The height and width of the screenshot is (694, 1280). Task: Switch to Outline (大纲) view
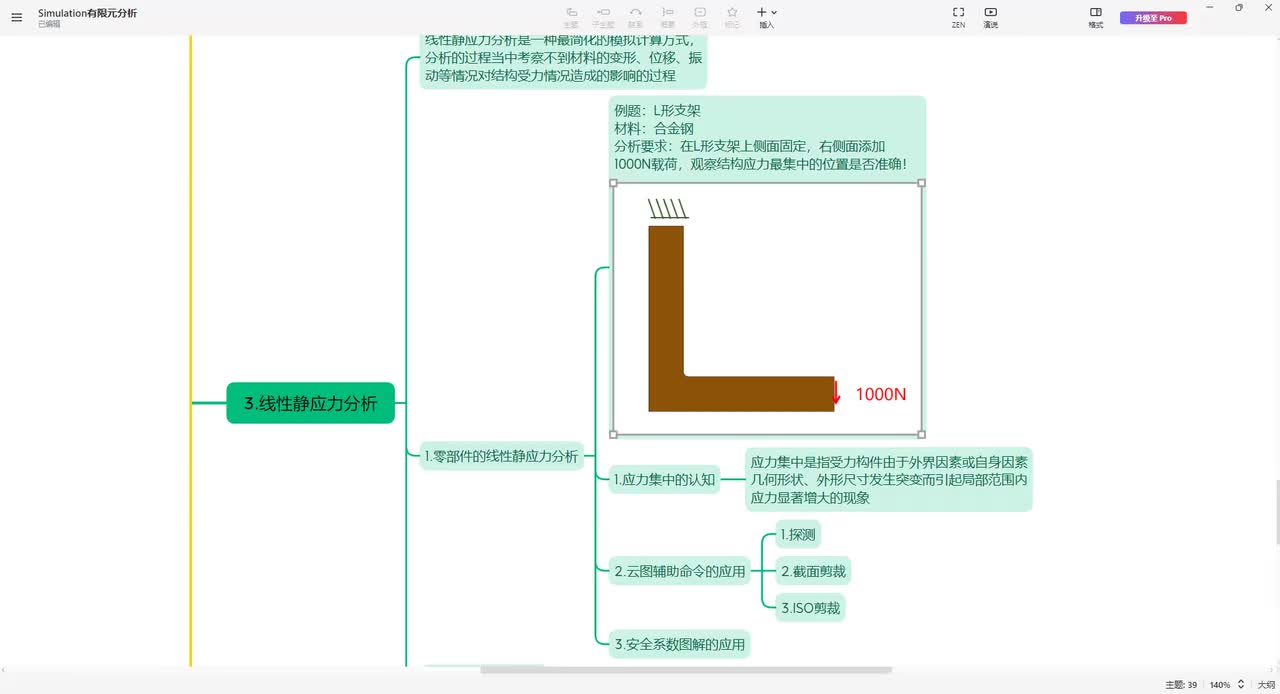[1266, 685]
